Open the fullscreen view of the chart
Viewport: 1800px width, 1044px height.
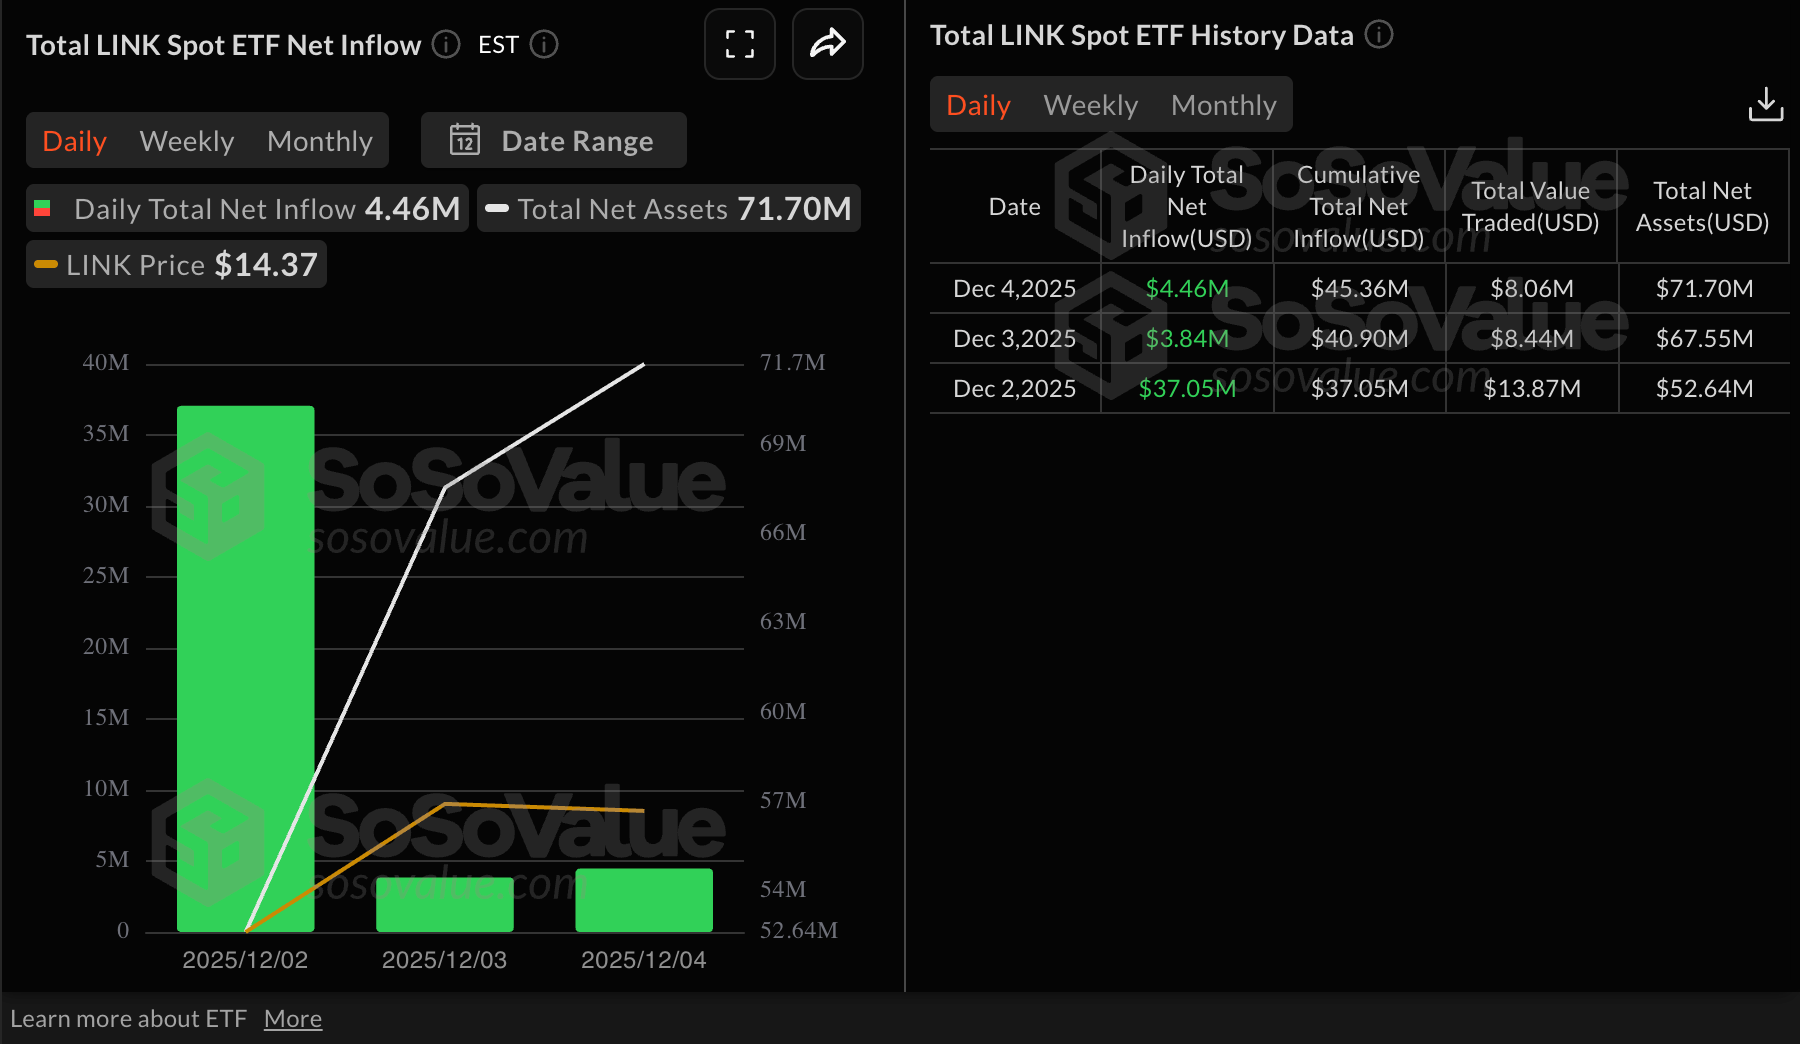click(739, 44)
